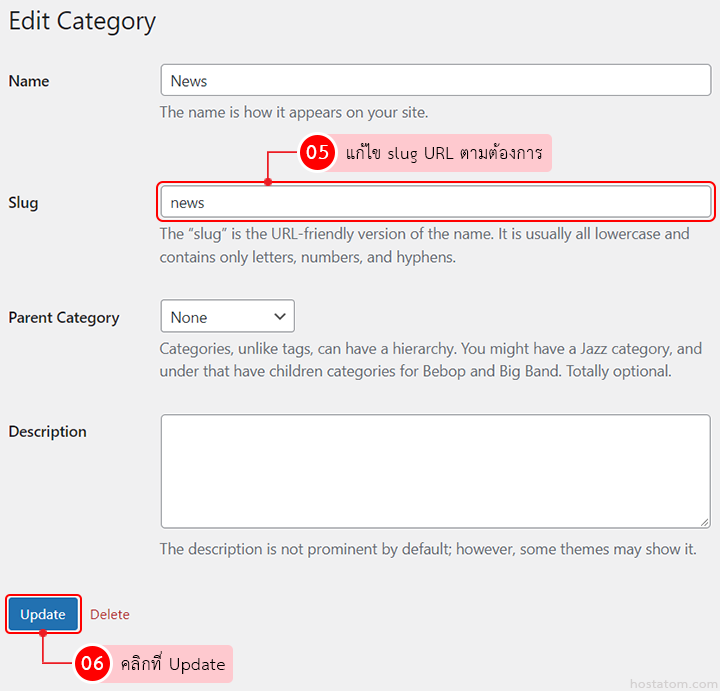Image resolution: width=720 pixels, height=691 pixels.
Task: Click the Slug input field containing news
Action: [435, 202]
